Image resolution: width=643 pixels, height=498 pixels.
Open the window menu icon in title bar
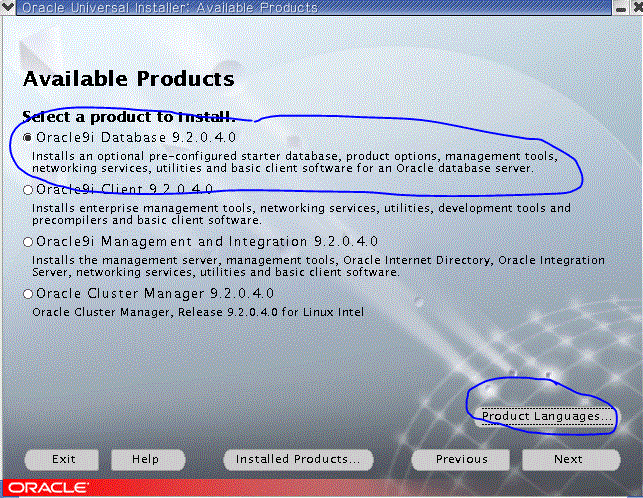click(8, 7)
